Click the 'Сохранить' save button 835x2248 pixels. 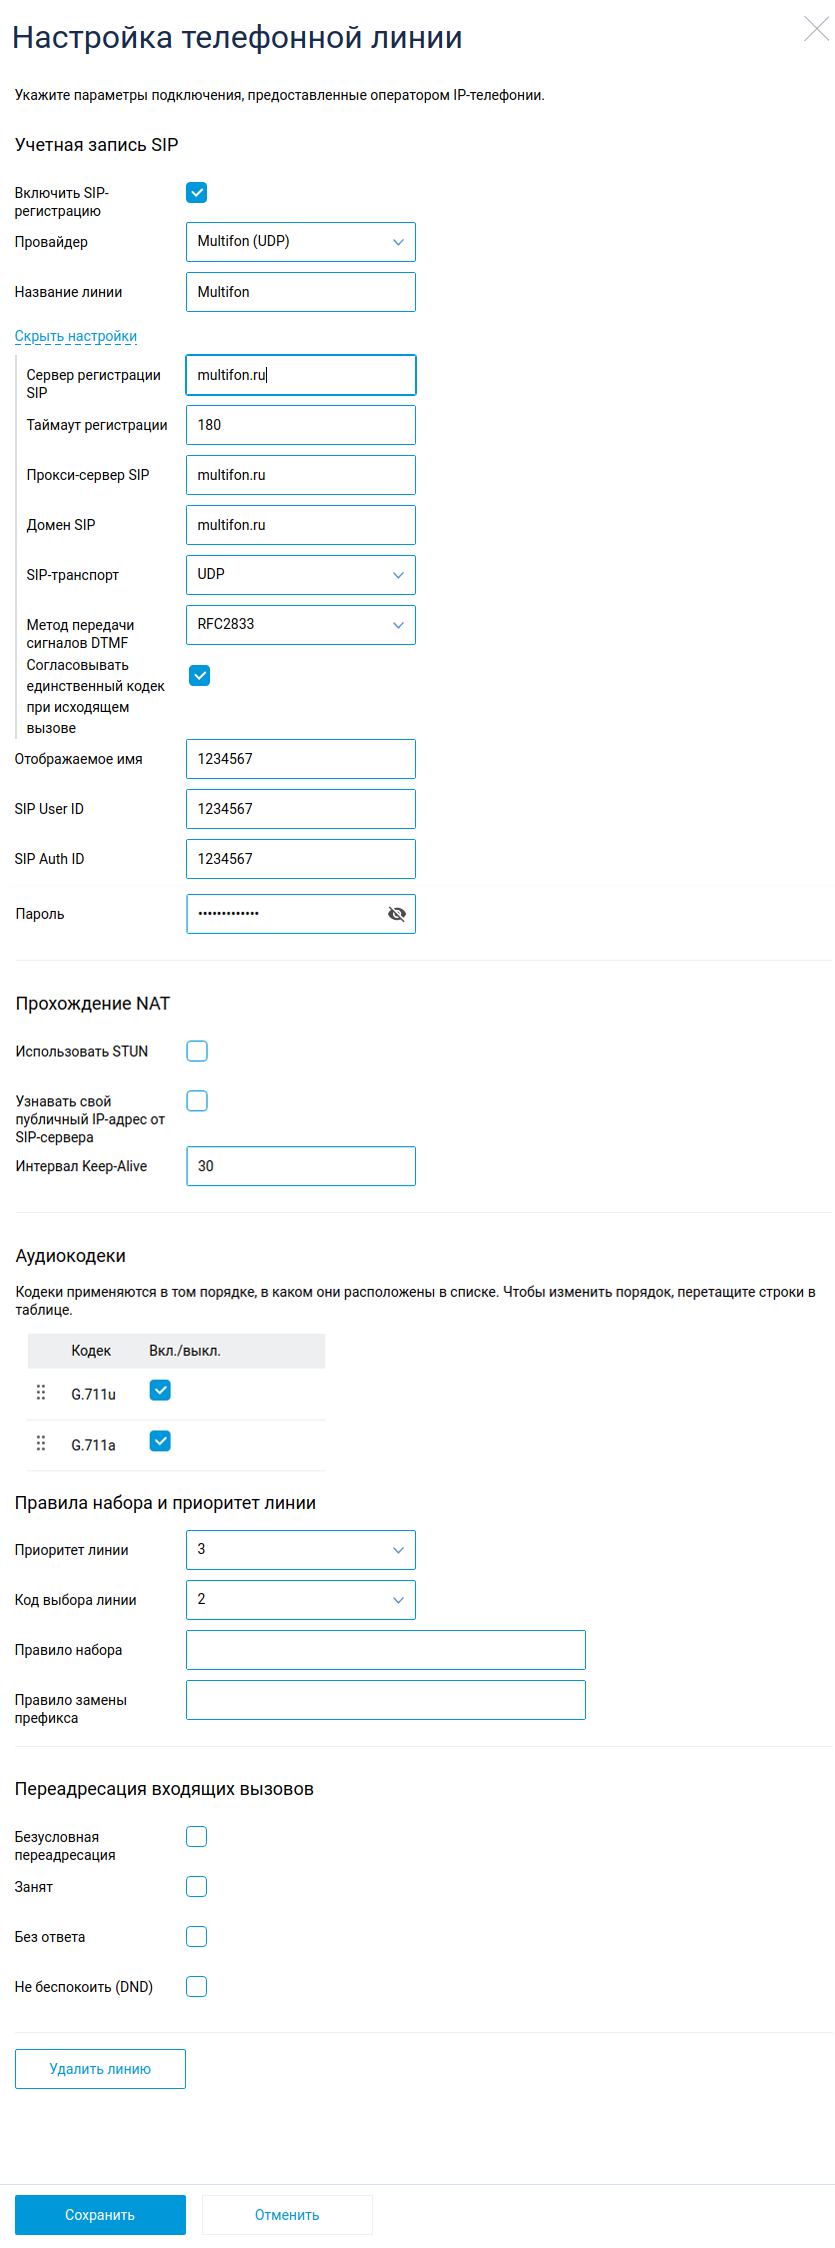100,2215
